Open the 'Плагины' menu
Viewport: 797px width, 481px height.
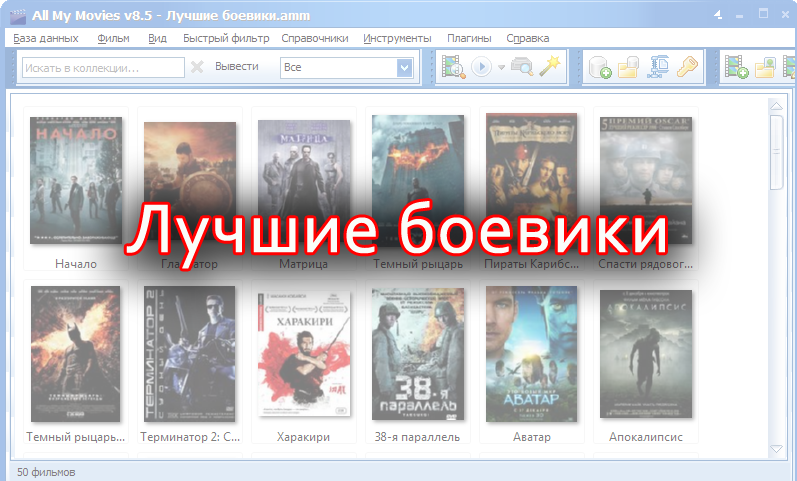pos(468,38)
